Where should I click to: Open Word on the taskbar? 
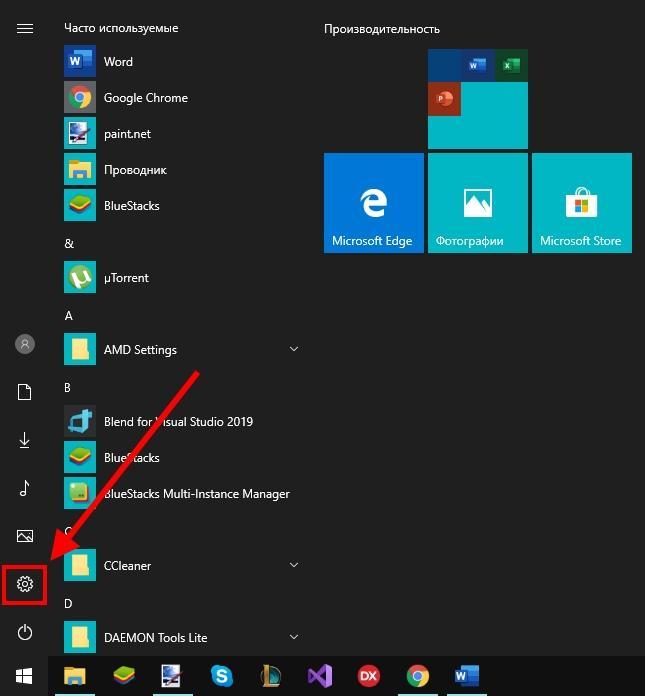point(467,676)
